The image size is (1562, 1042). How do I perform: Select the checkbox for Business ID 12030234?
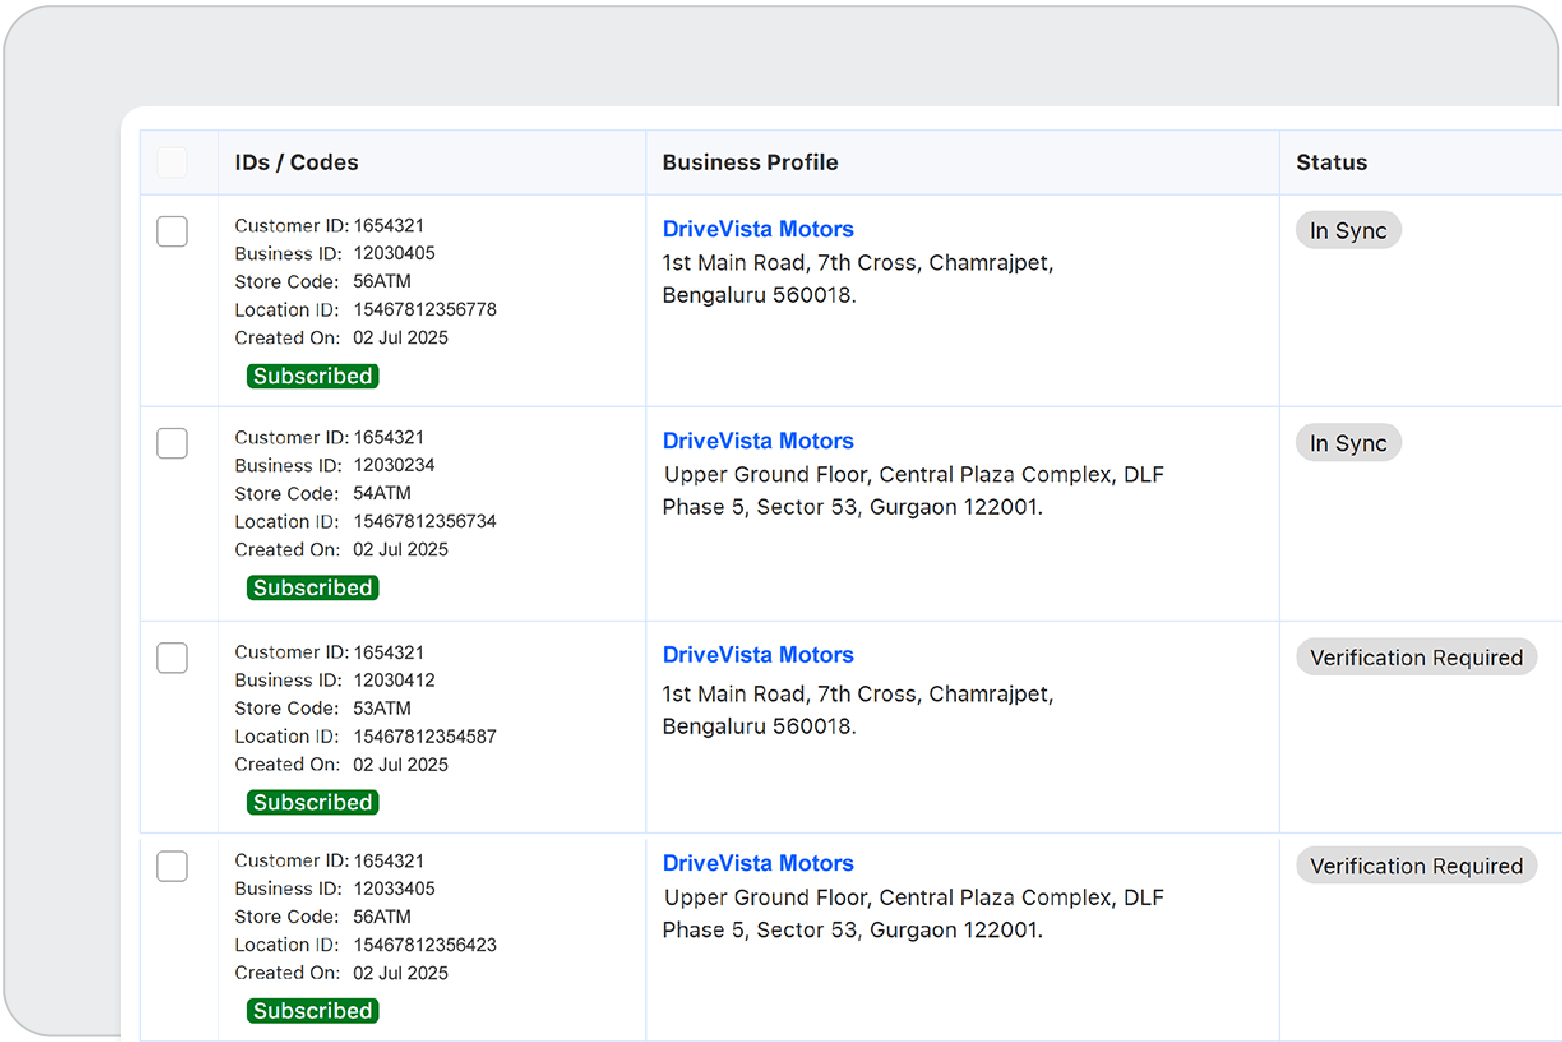tap(172, 443)
